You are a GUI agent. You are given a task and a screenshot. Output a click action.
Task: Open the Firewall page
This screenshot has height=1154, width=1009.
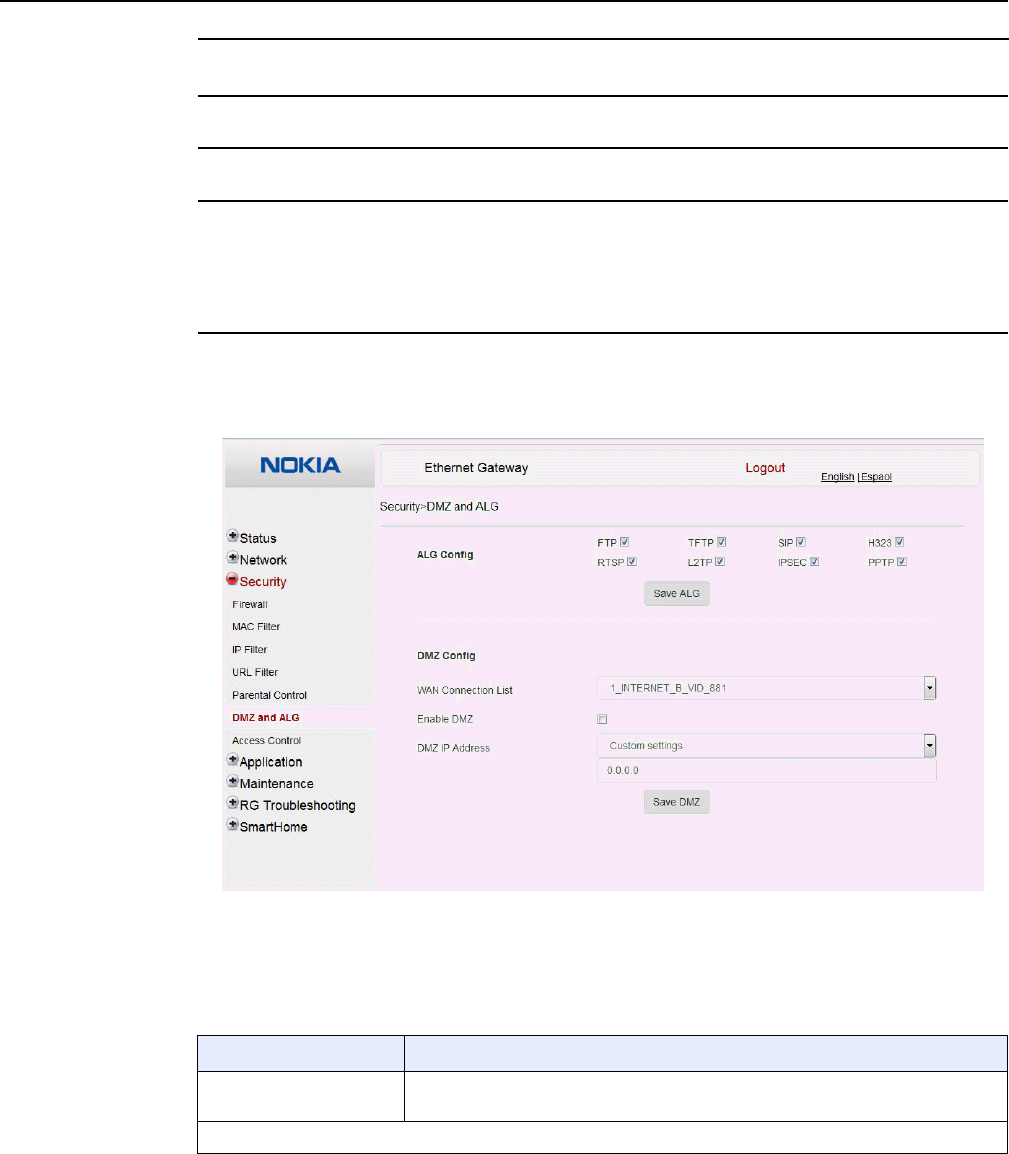coord(249,604)
